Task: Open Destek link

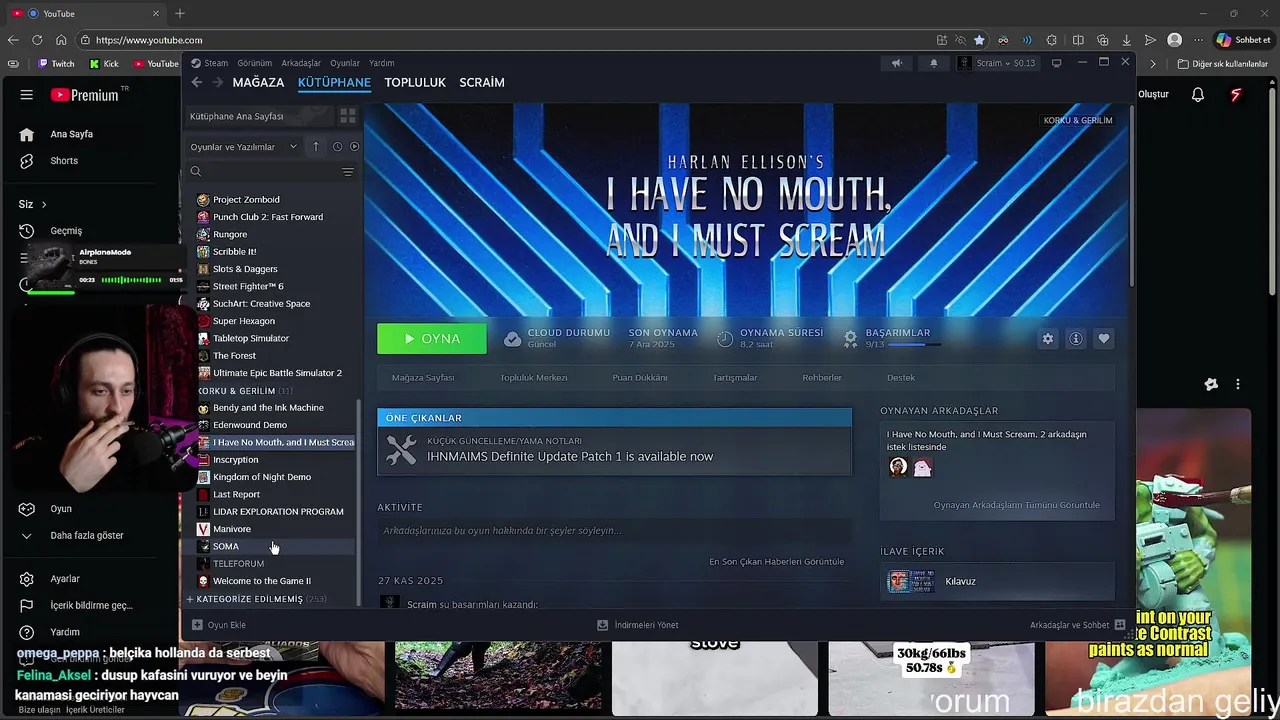Action: pyautogui.click(x=901, y=378)
